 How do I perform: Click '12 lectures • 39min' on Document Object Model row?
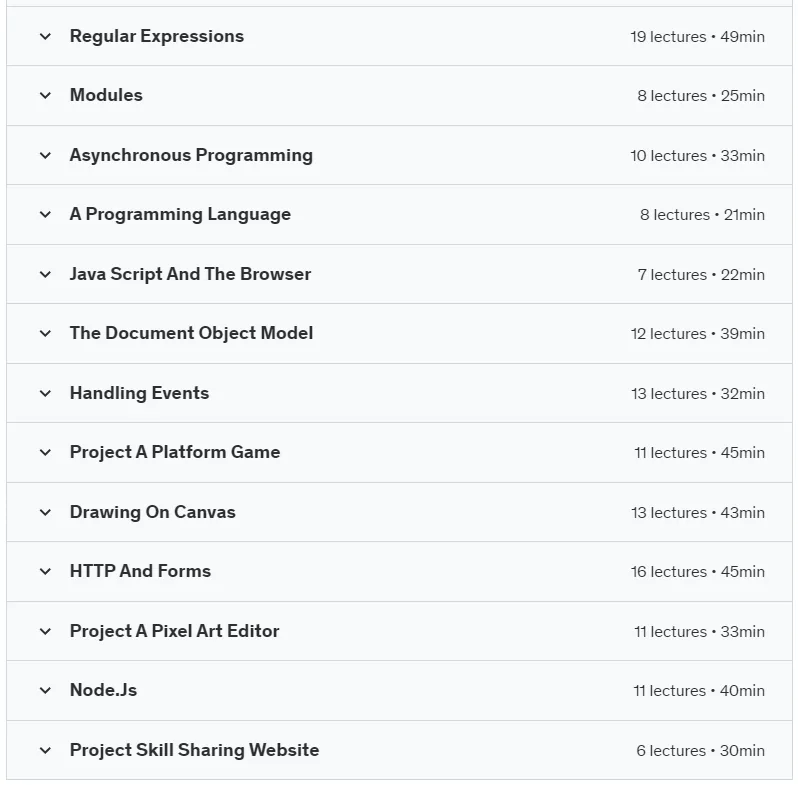[x=698, y=334]
